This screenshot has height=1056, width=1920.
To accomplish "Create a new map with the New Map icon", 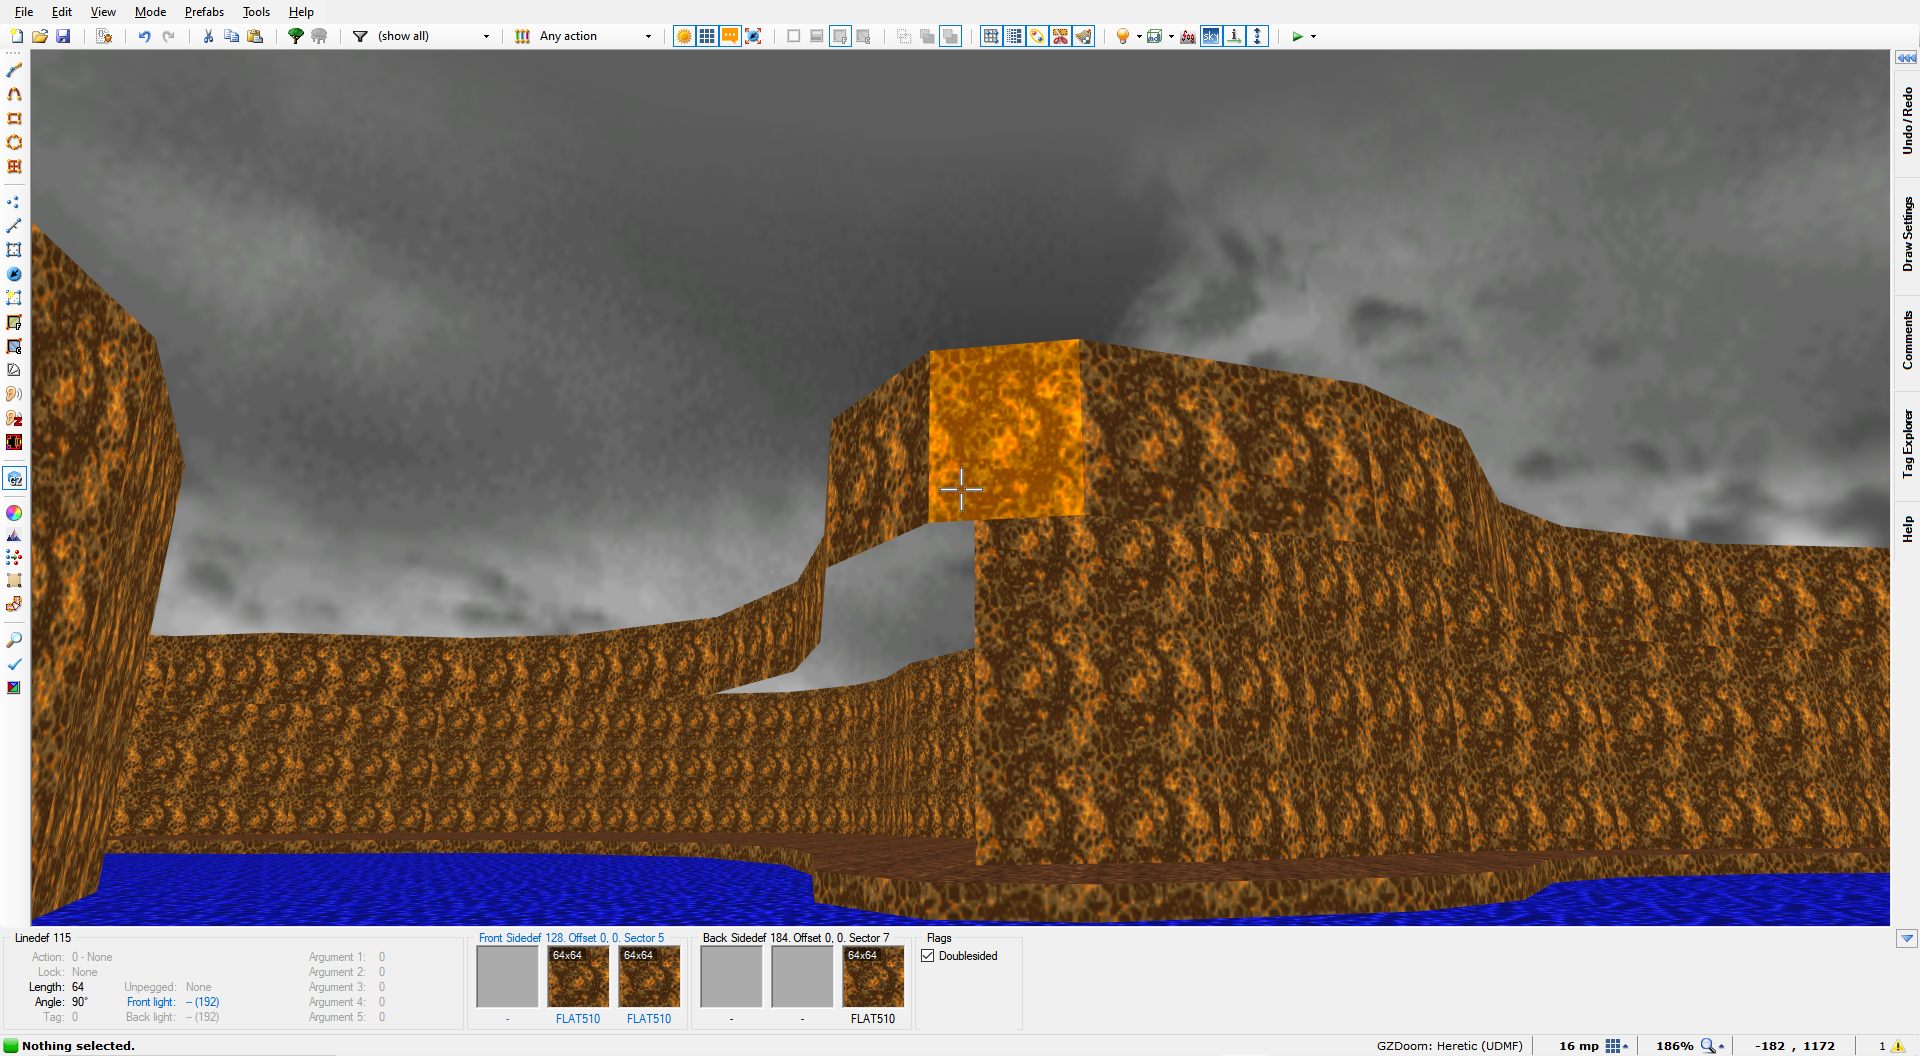I will pyautogui.click(x=17, y=36).
